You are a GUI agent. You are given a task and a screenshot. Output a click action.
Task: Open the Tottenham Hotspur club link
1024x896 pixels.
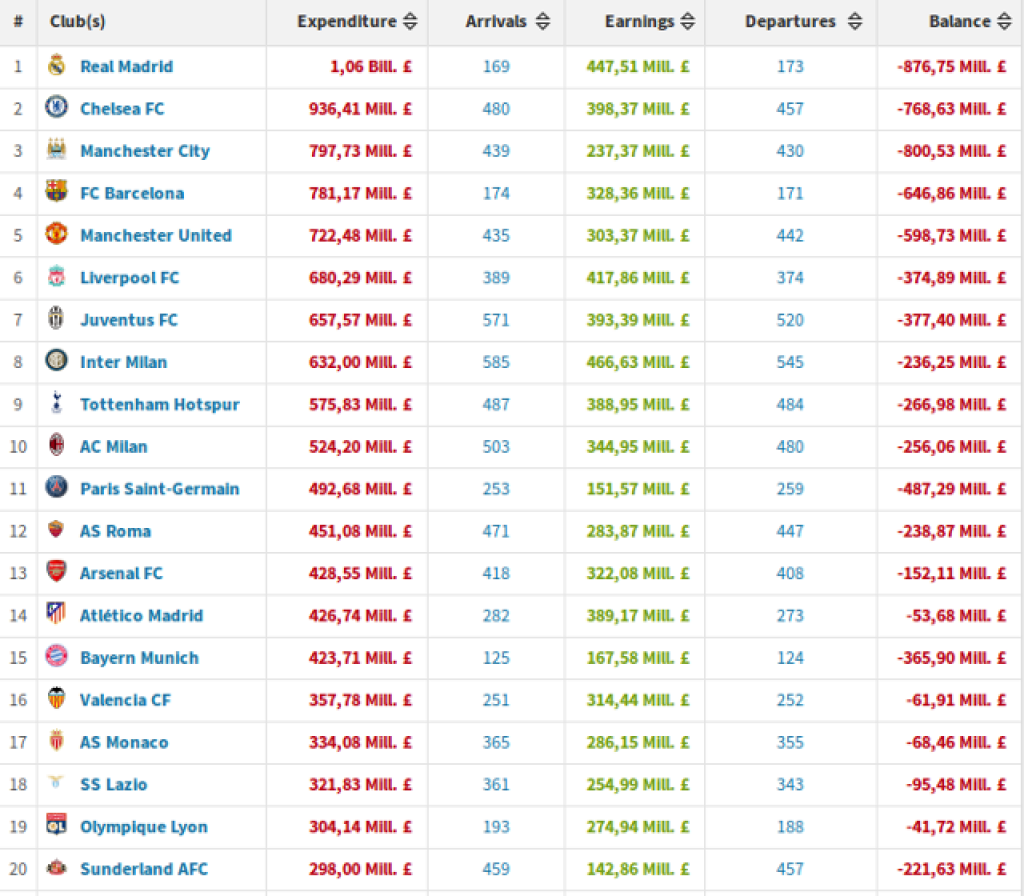point(160,404)
